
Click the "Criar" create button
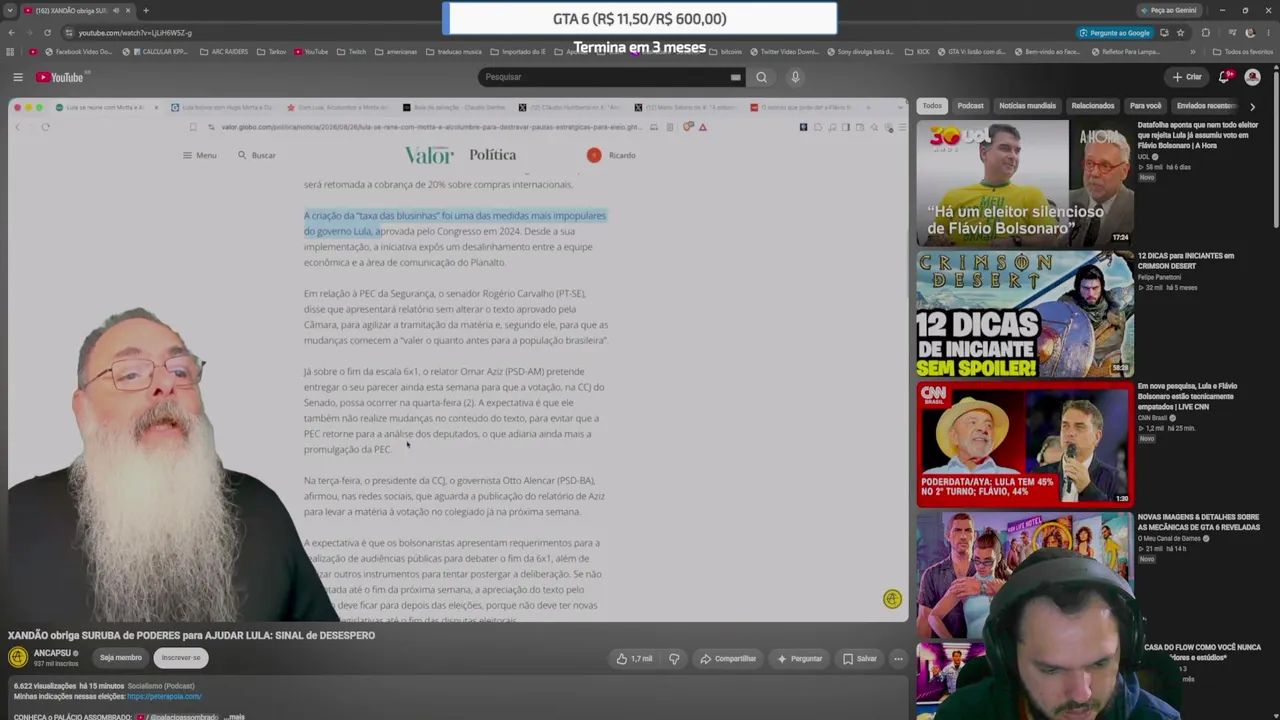[x=1187, y=77]
